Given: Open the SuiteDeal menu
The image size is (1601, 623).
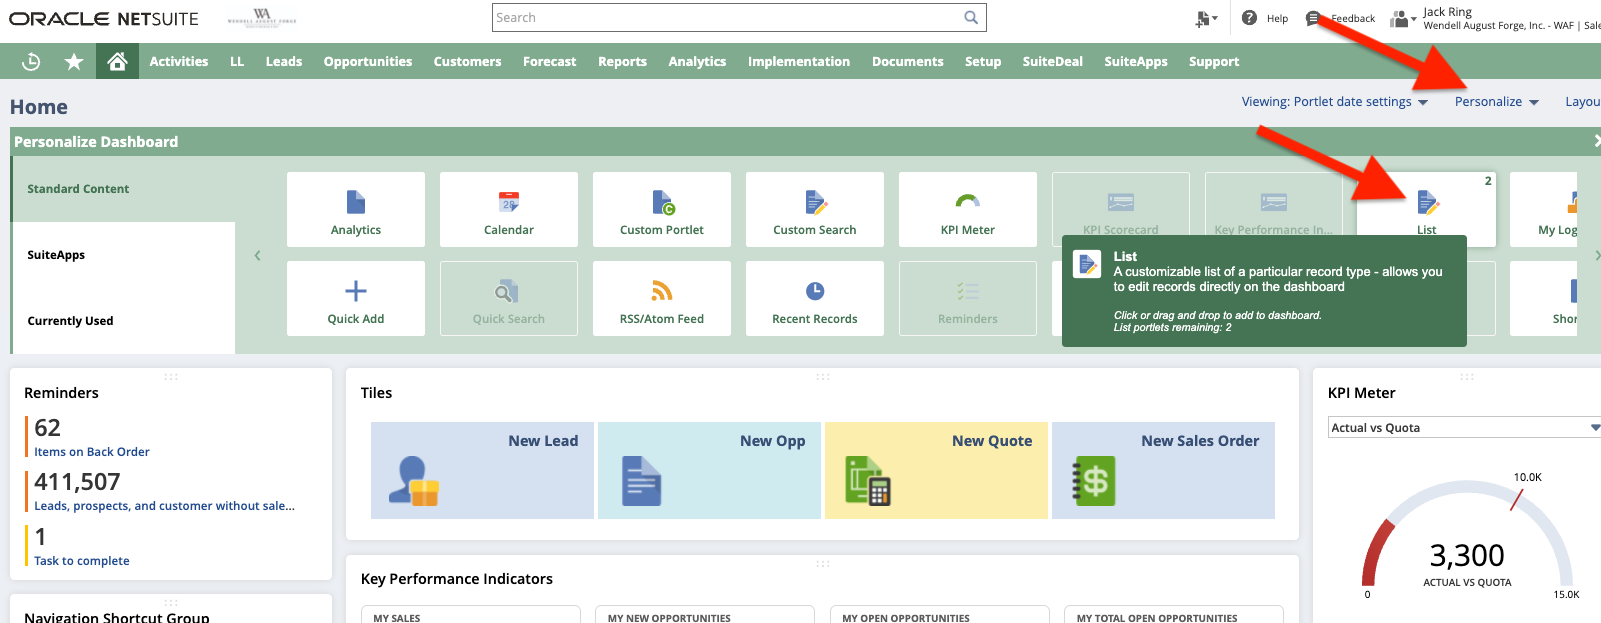Looking at the screenshot, I should pos(1053,61).
